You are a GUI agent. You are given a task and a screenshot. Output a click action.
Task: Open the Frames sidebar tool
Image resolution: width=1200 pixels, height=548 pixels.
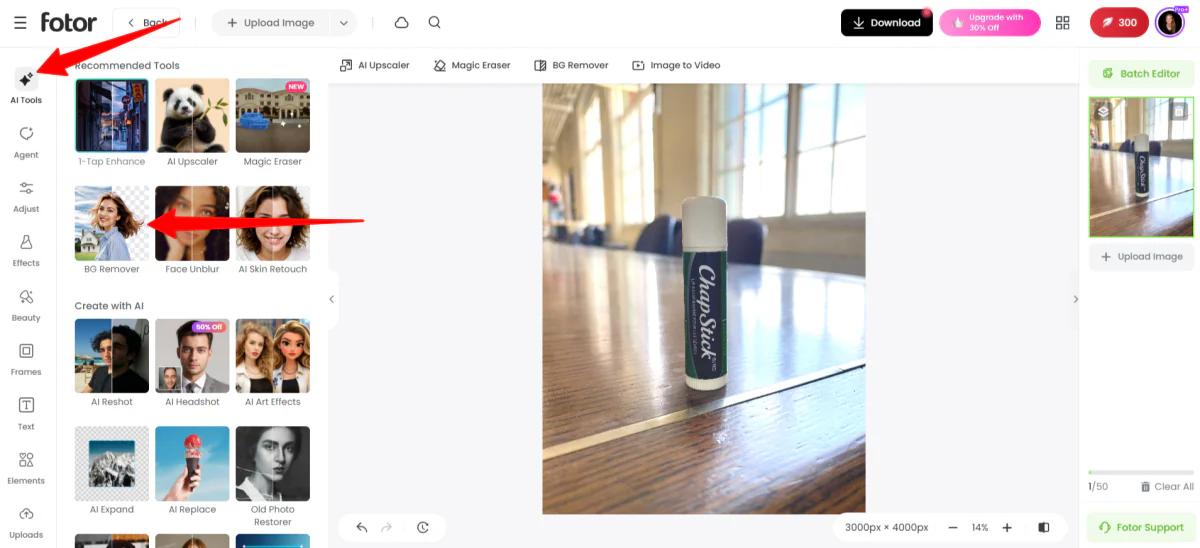coord(26,359)
